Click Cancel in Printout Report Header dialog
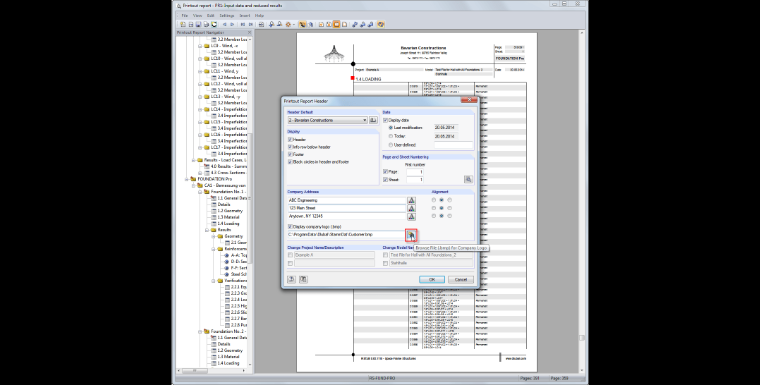 (460, 279)
